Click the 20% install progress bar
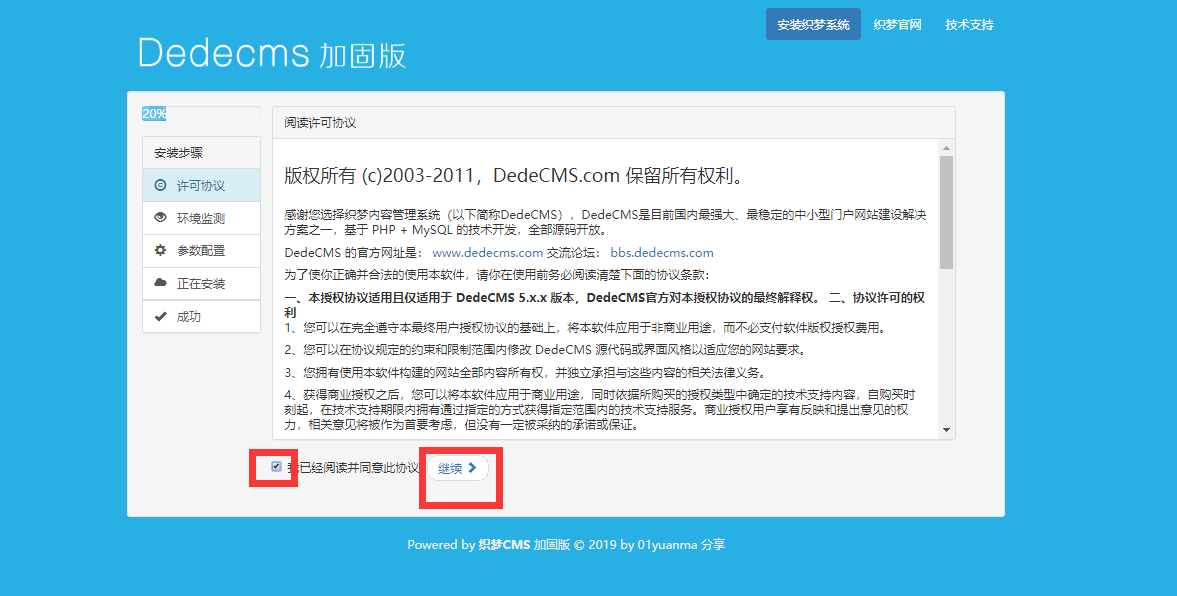Viewport: 1177px width, 596px height. tap(154, 114)
